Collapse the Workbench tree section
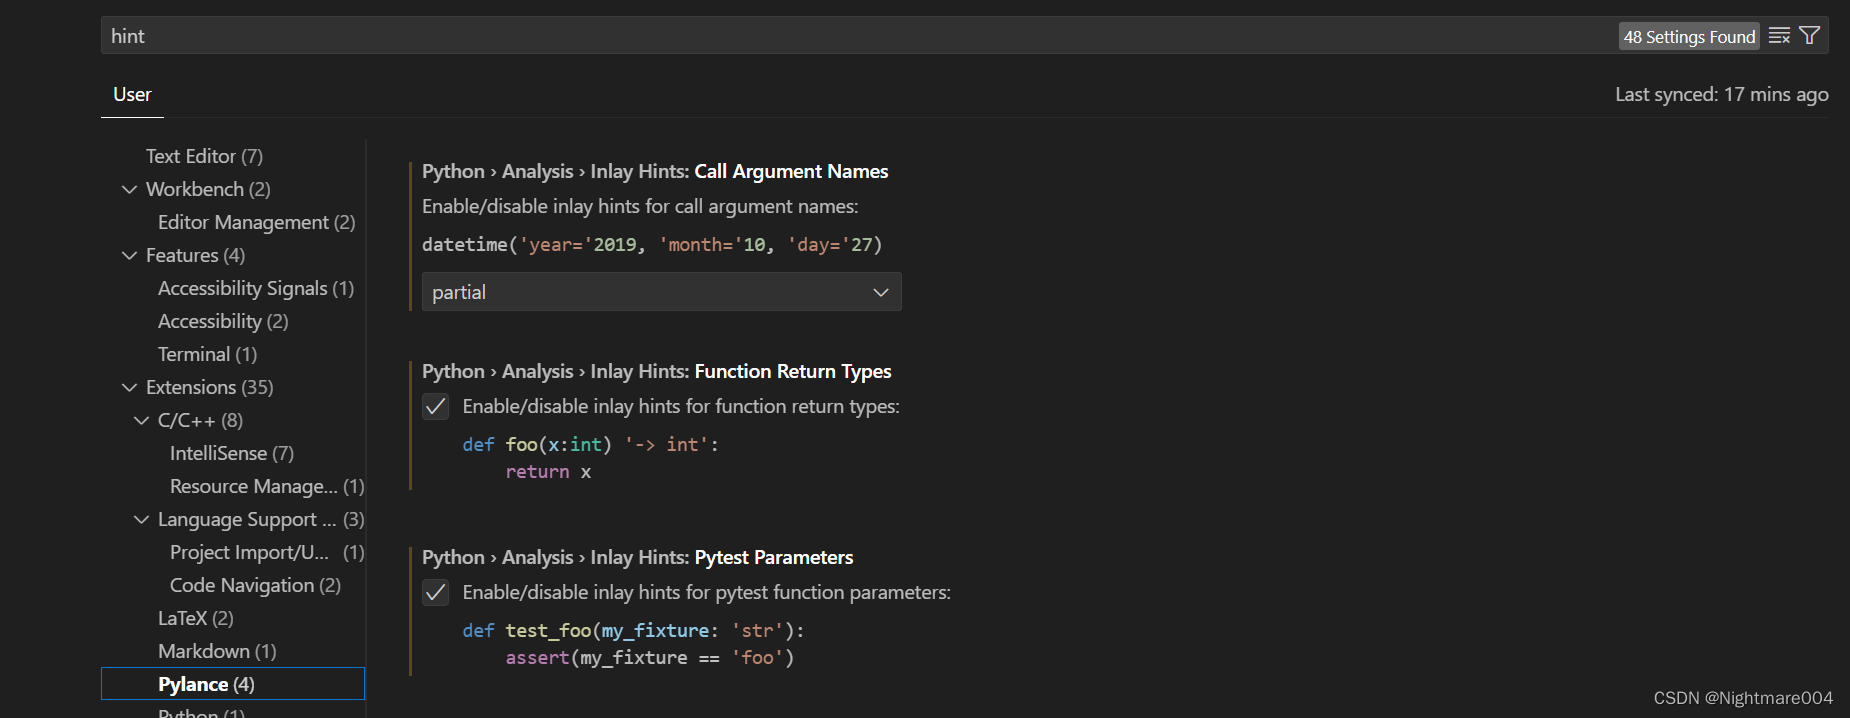1850x718 pixels. (x=129, y=189)
